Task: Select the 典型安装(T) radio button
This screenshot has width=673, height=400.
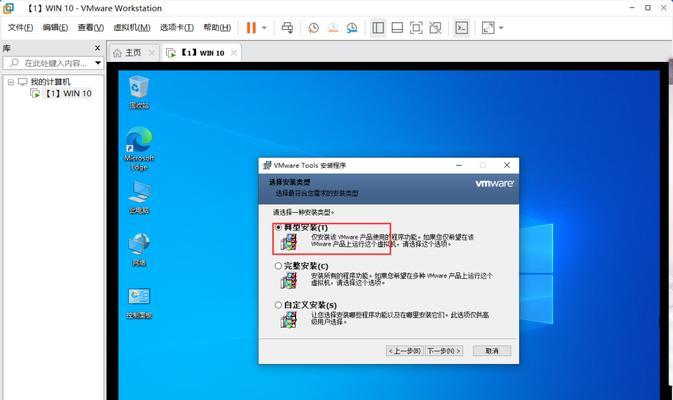Action: pyautogui.click(x=279, y=227)
